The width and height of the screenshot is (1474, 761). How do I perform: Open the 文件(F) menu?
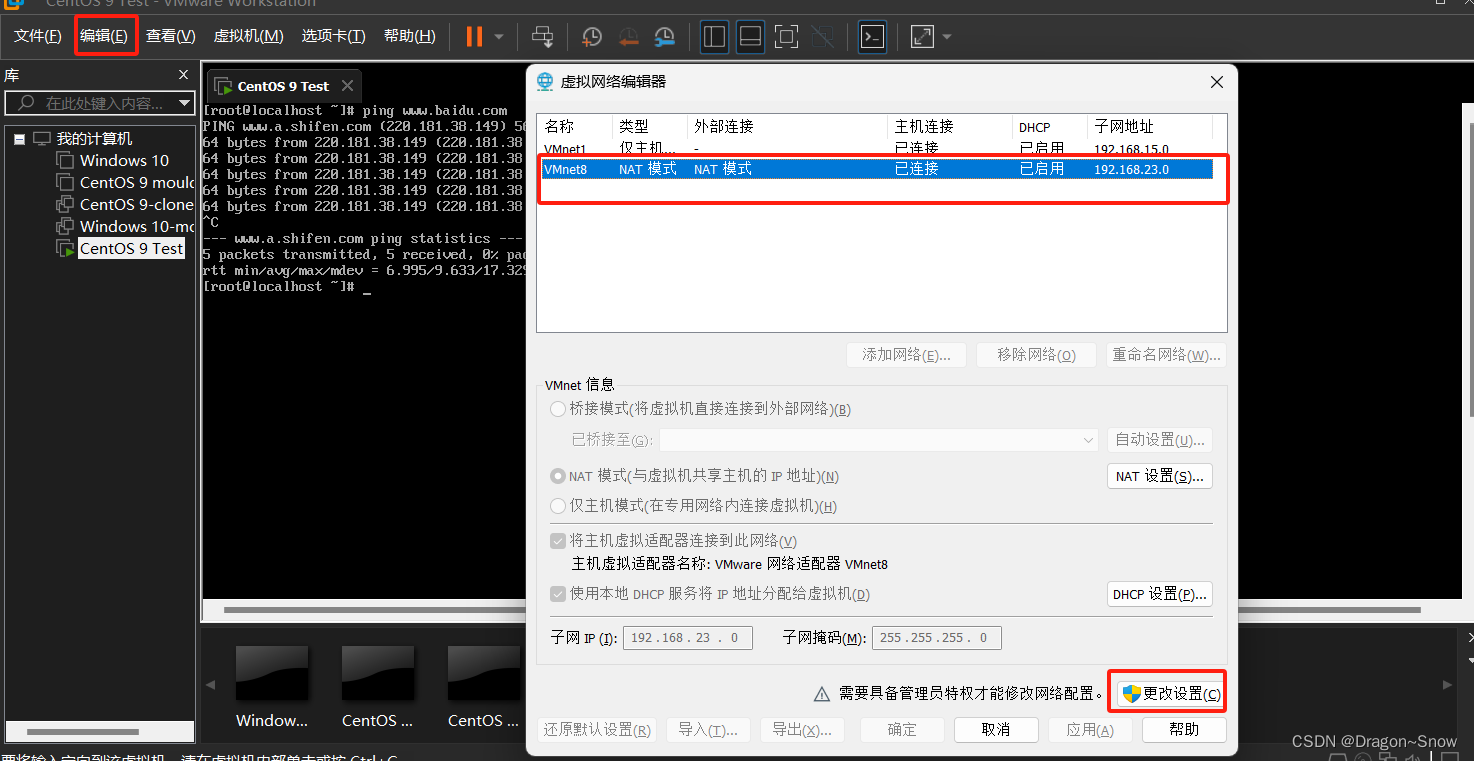coord(38,36)
